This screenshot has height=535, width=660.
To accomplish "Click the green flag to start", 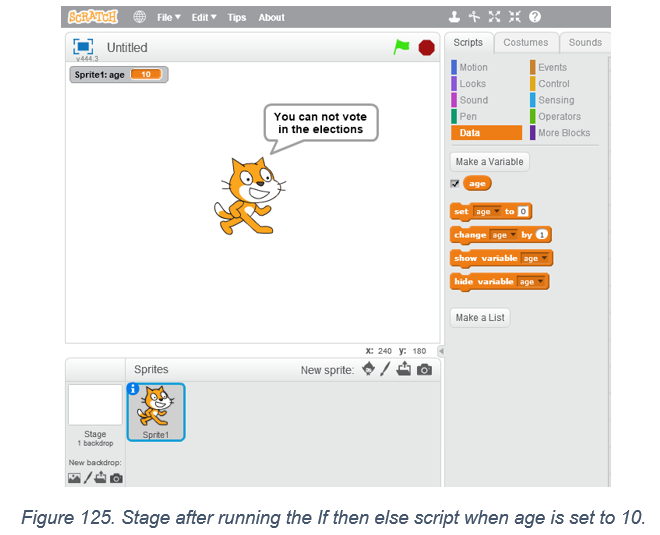I will tap(401, 47).
